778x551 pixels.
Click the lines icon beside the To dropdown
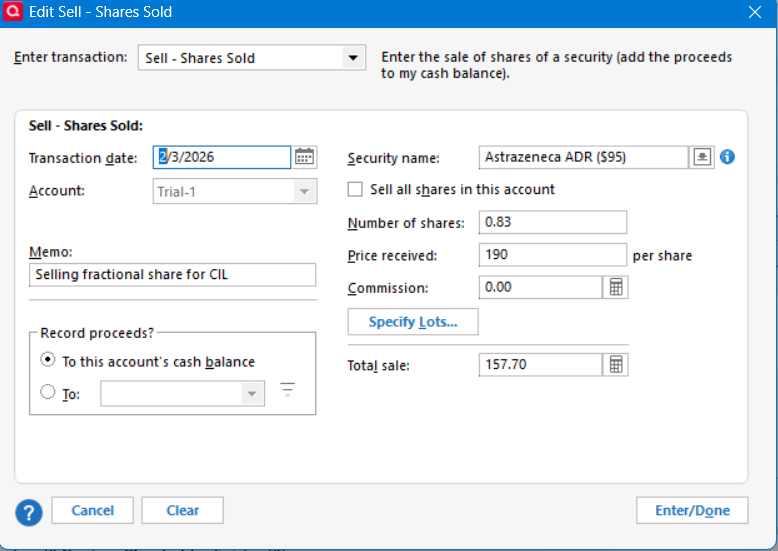point(288,391)
